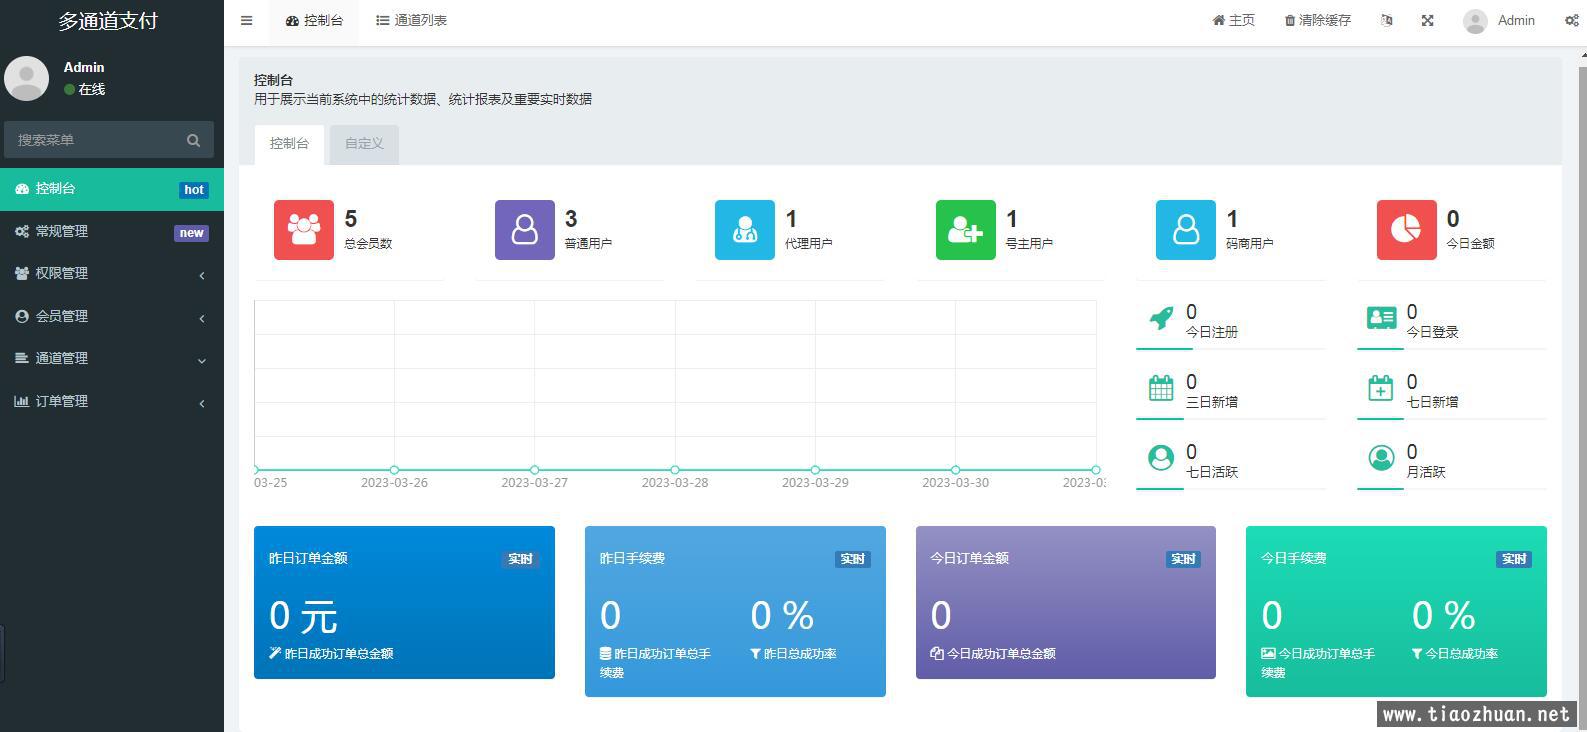Expand the 订单管理 menu chevron
Image resolution: width=1587 pixels, height=732 pixels.
pyautogui.click(x=202, y=403)
